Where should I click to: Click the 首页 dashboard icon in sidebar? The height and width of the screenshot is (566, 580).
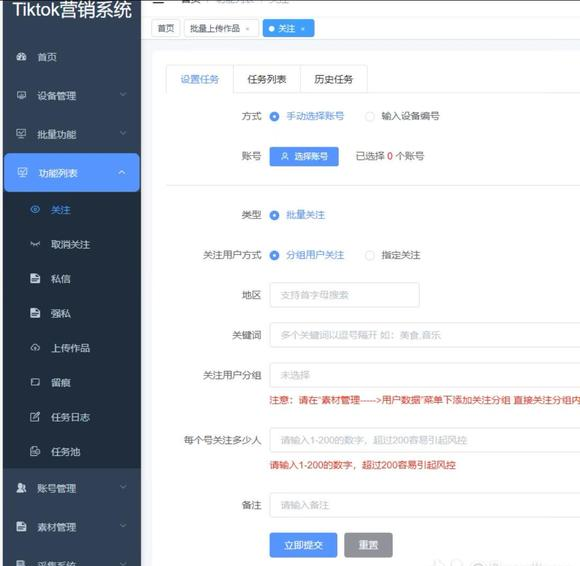tap(21, 57)
